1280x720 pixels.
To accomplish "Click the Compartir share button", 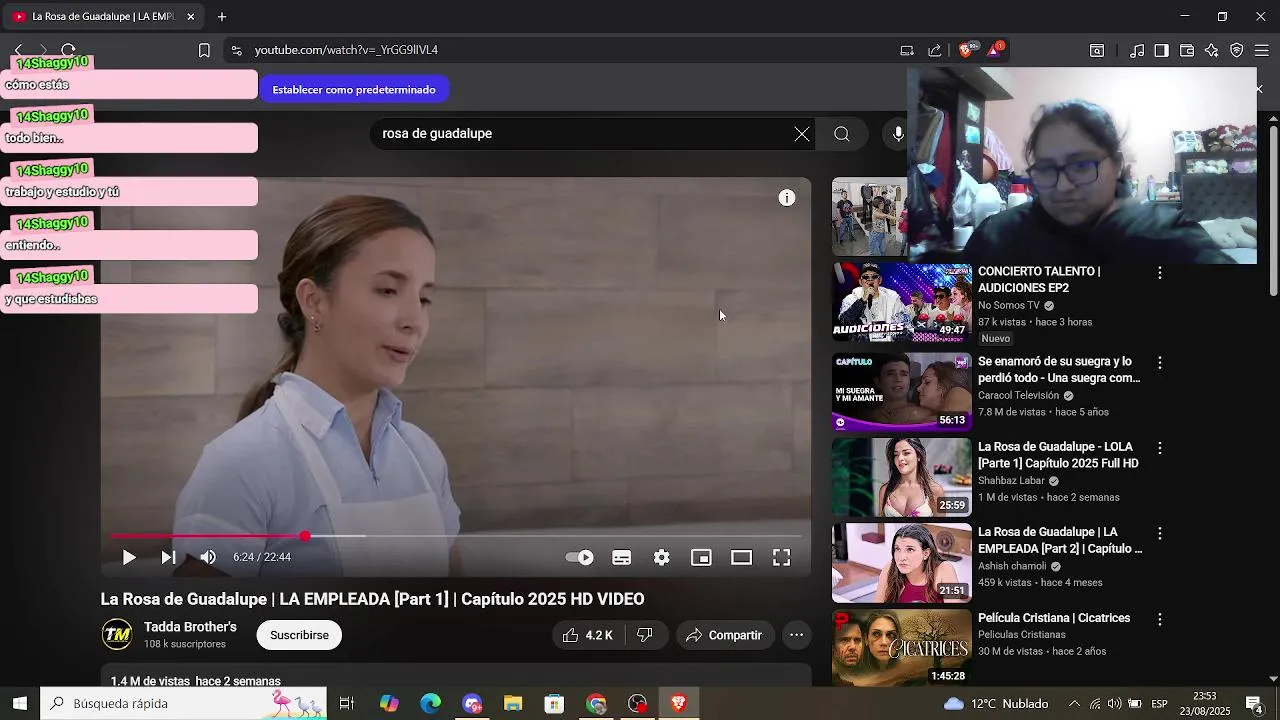I will point(724,635).
